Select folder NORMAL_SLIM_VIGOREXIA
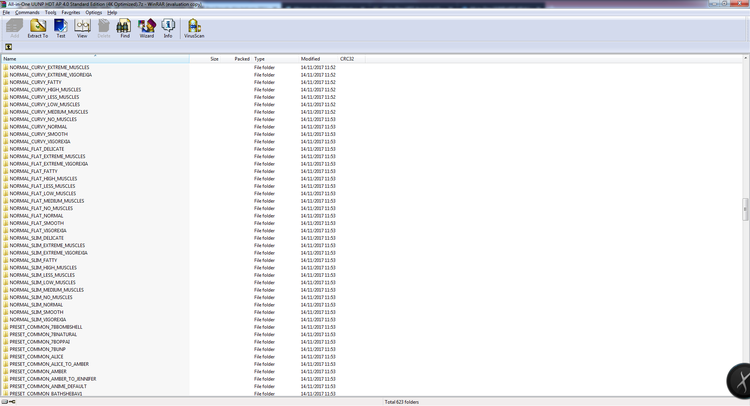 [38, 319]
